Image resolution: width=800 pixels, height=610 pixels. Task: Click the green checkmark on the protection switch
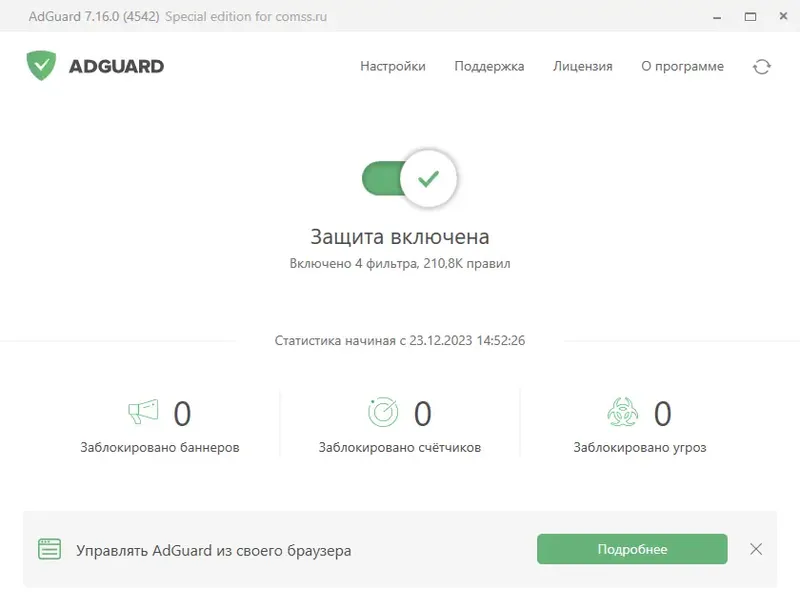(428, 178)
